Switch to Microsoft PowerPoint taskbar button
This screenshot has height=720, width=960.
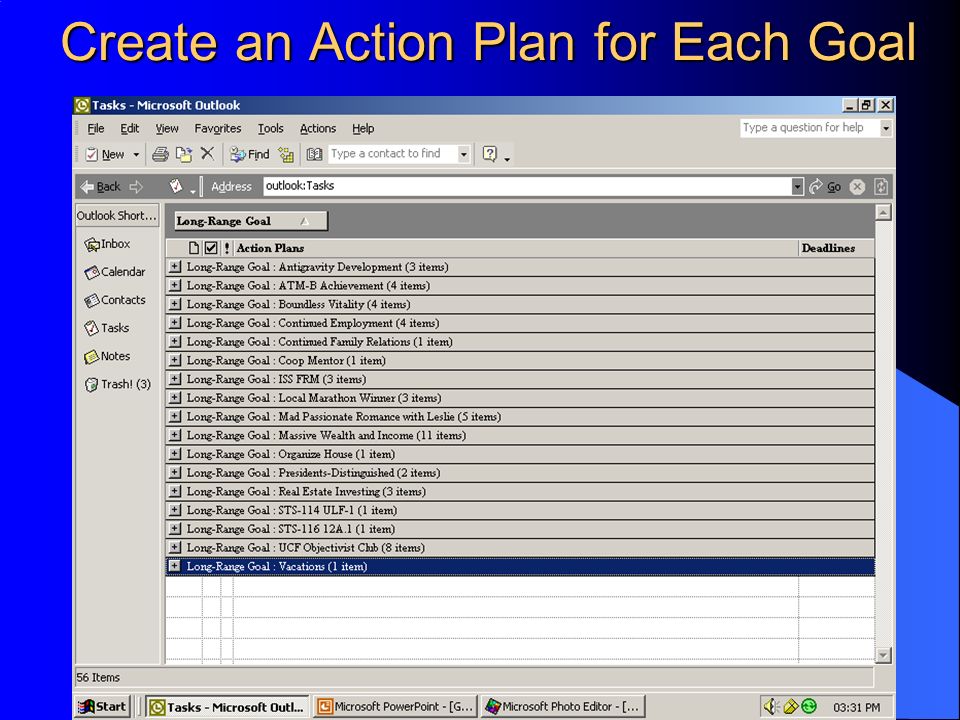click(x=396, y=707)
